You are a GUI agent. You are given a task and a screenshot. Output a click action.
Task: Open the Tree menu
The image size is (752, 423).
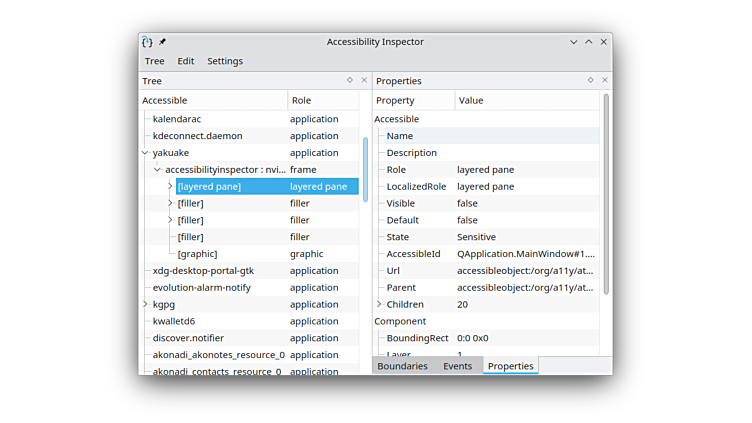(154, 61)
